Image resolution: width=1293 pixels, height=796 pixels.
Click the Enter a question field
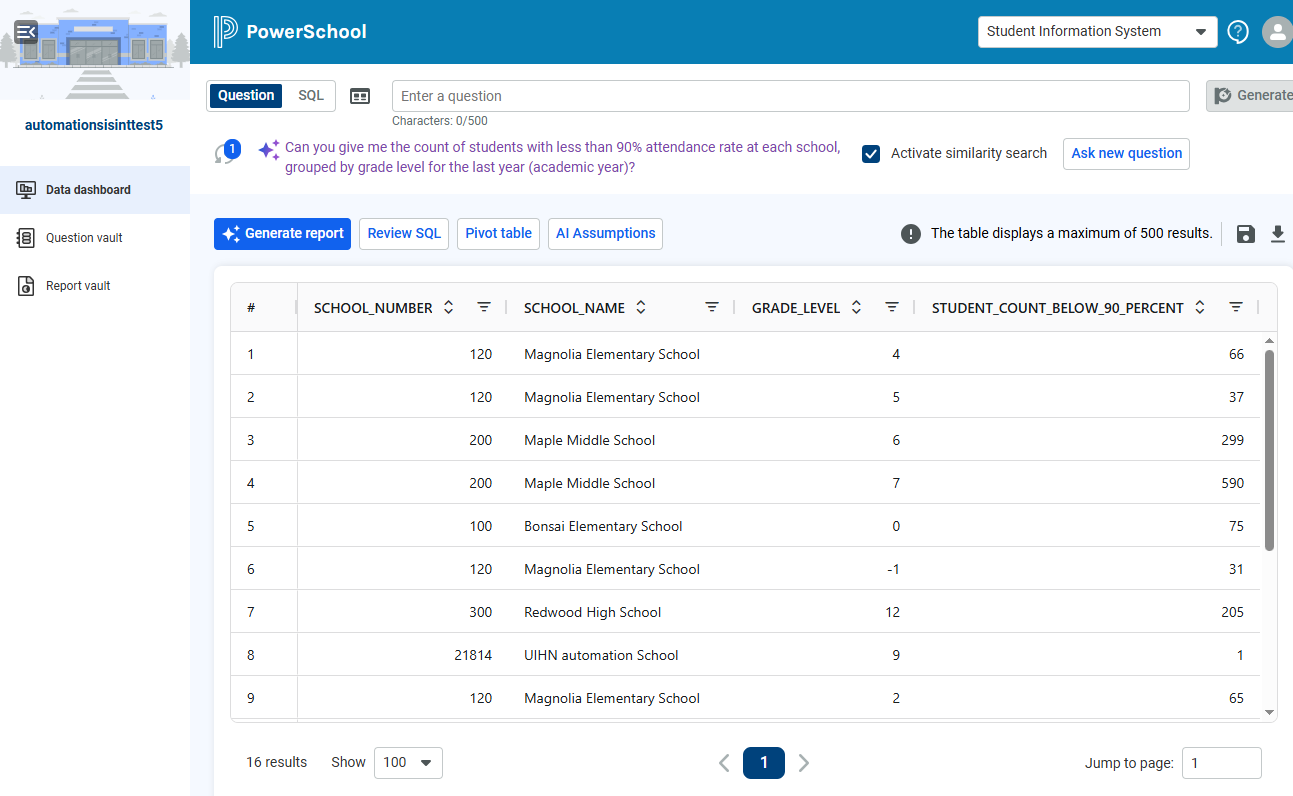tap(790, 96)
